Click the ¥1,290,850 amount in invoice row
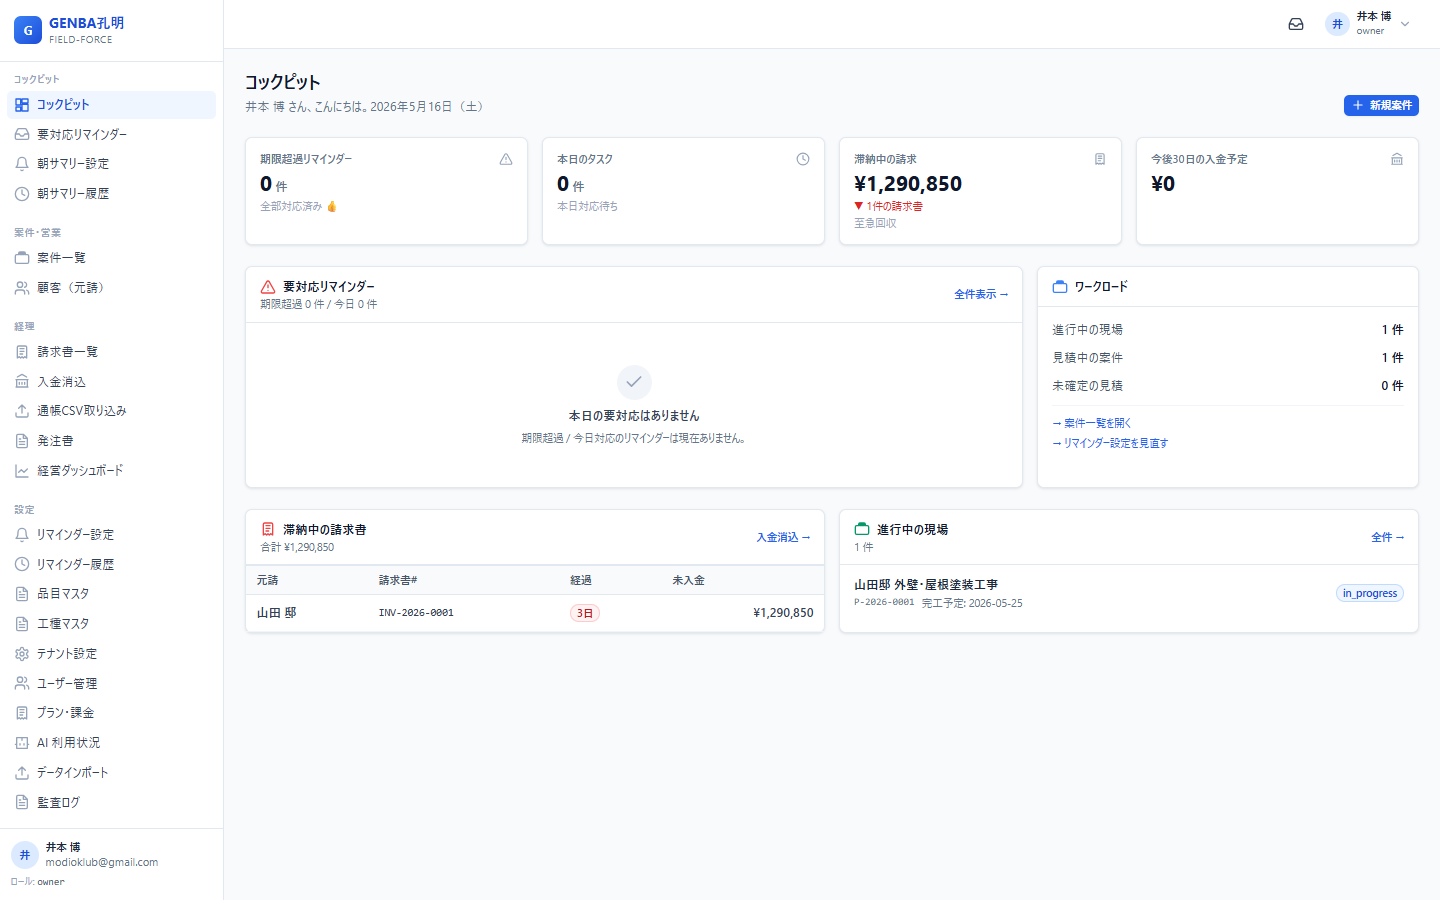The height and width of the screenshot is (900, 1440). (x=783, y=613)
